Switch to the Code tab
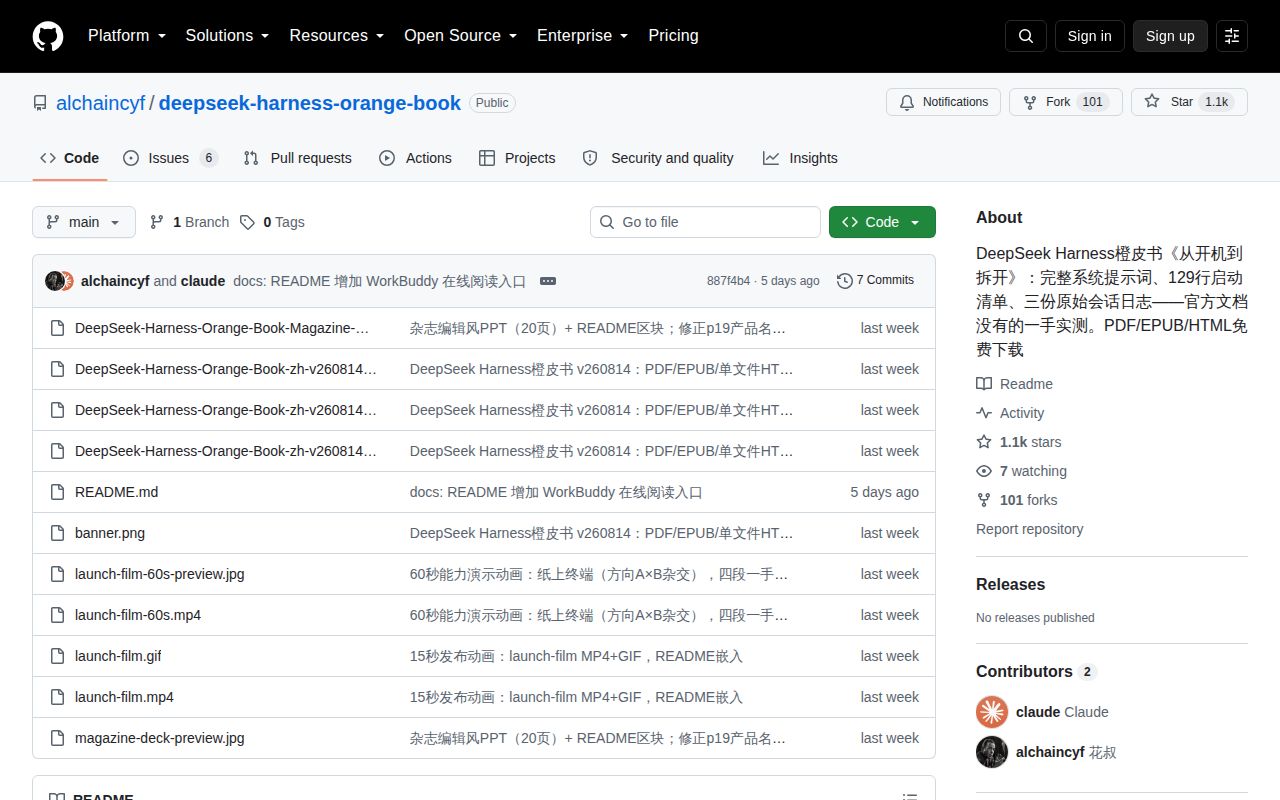The image size is (1280, 800). click(70, 158)
